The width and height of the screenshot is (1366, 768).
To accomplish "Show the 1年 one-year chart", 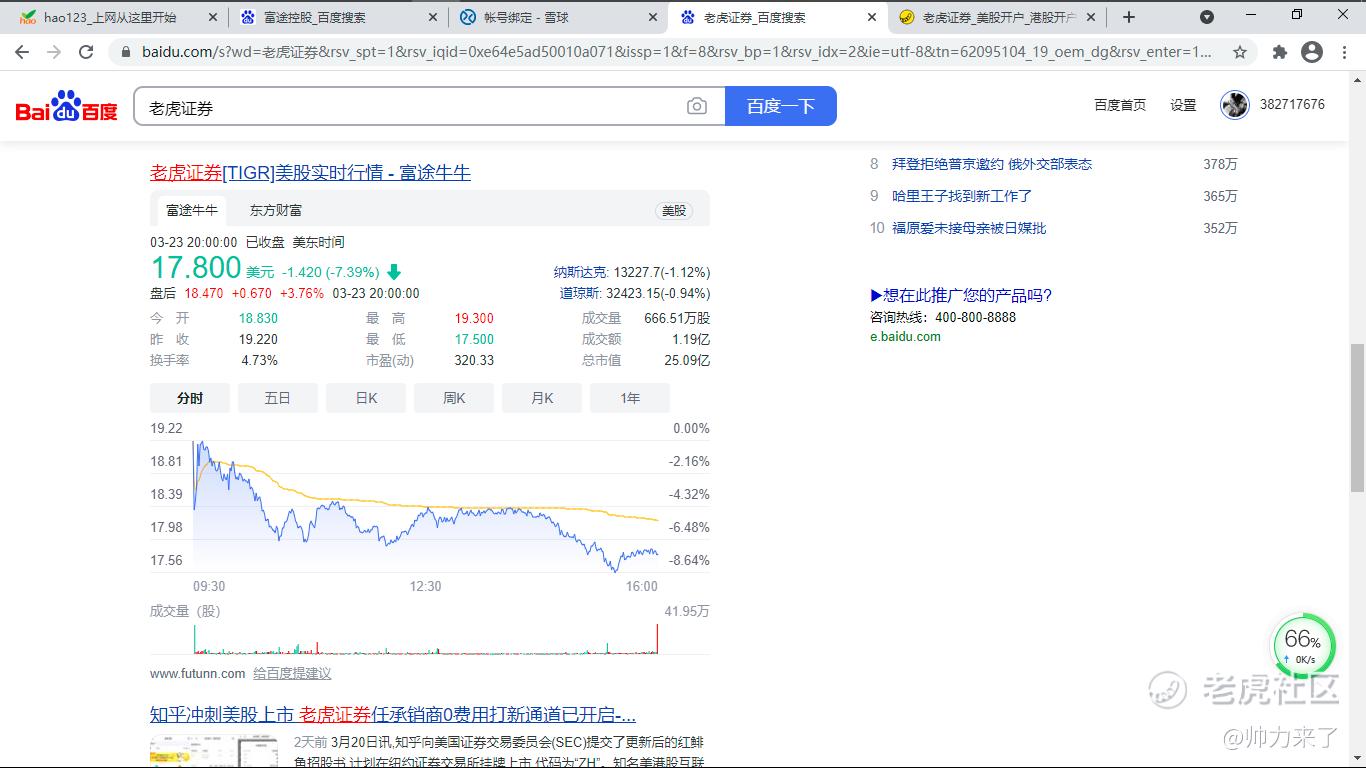I will pos(630,398).
